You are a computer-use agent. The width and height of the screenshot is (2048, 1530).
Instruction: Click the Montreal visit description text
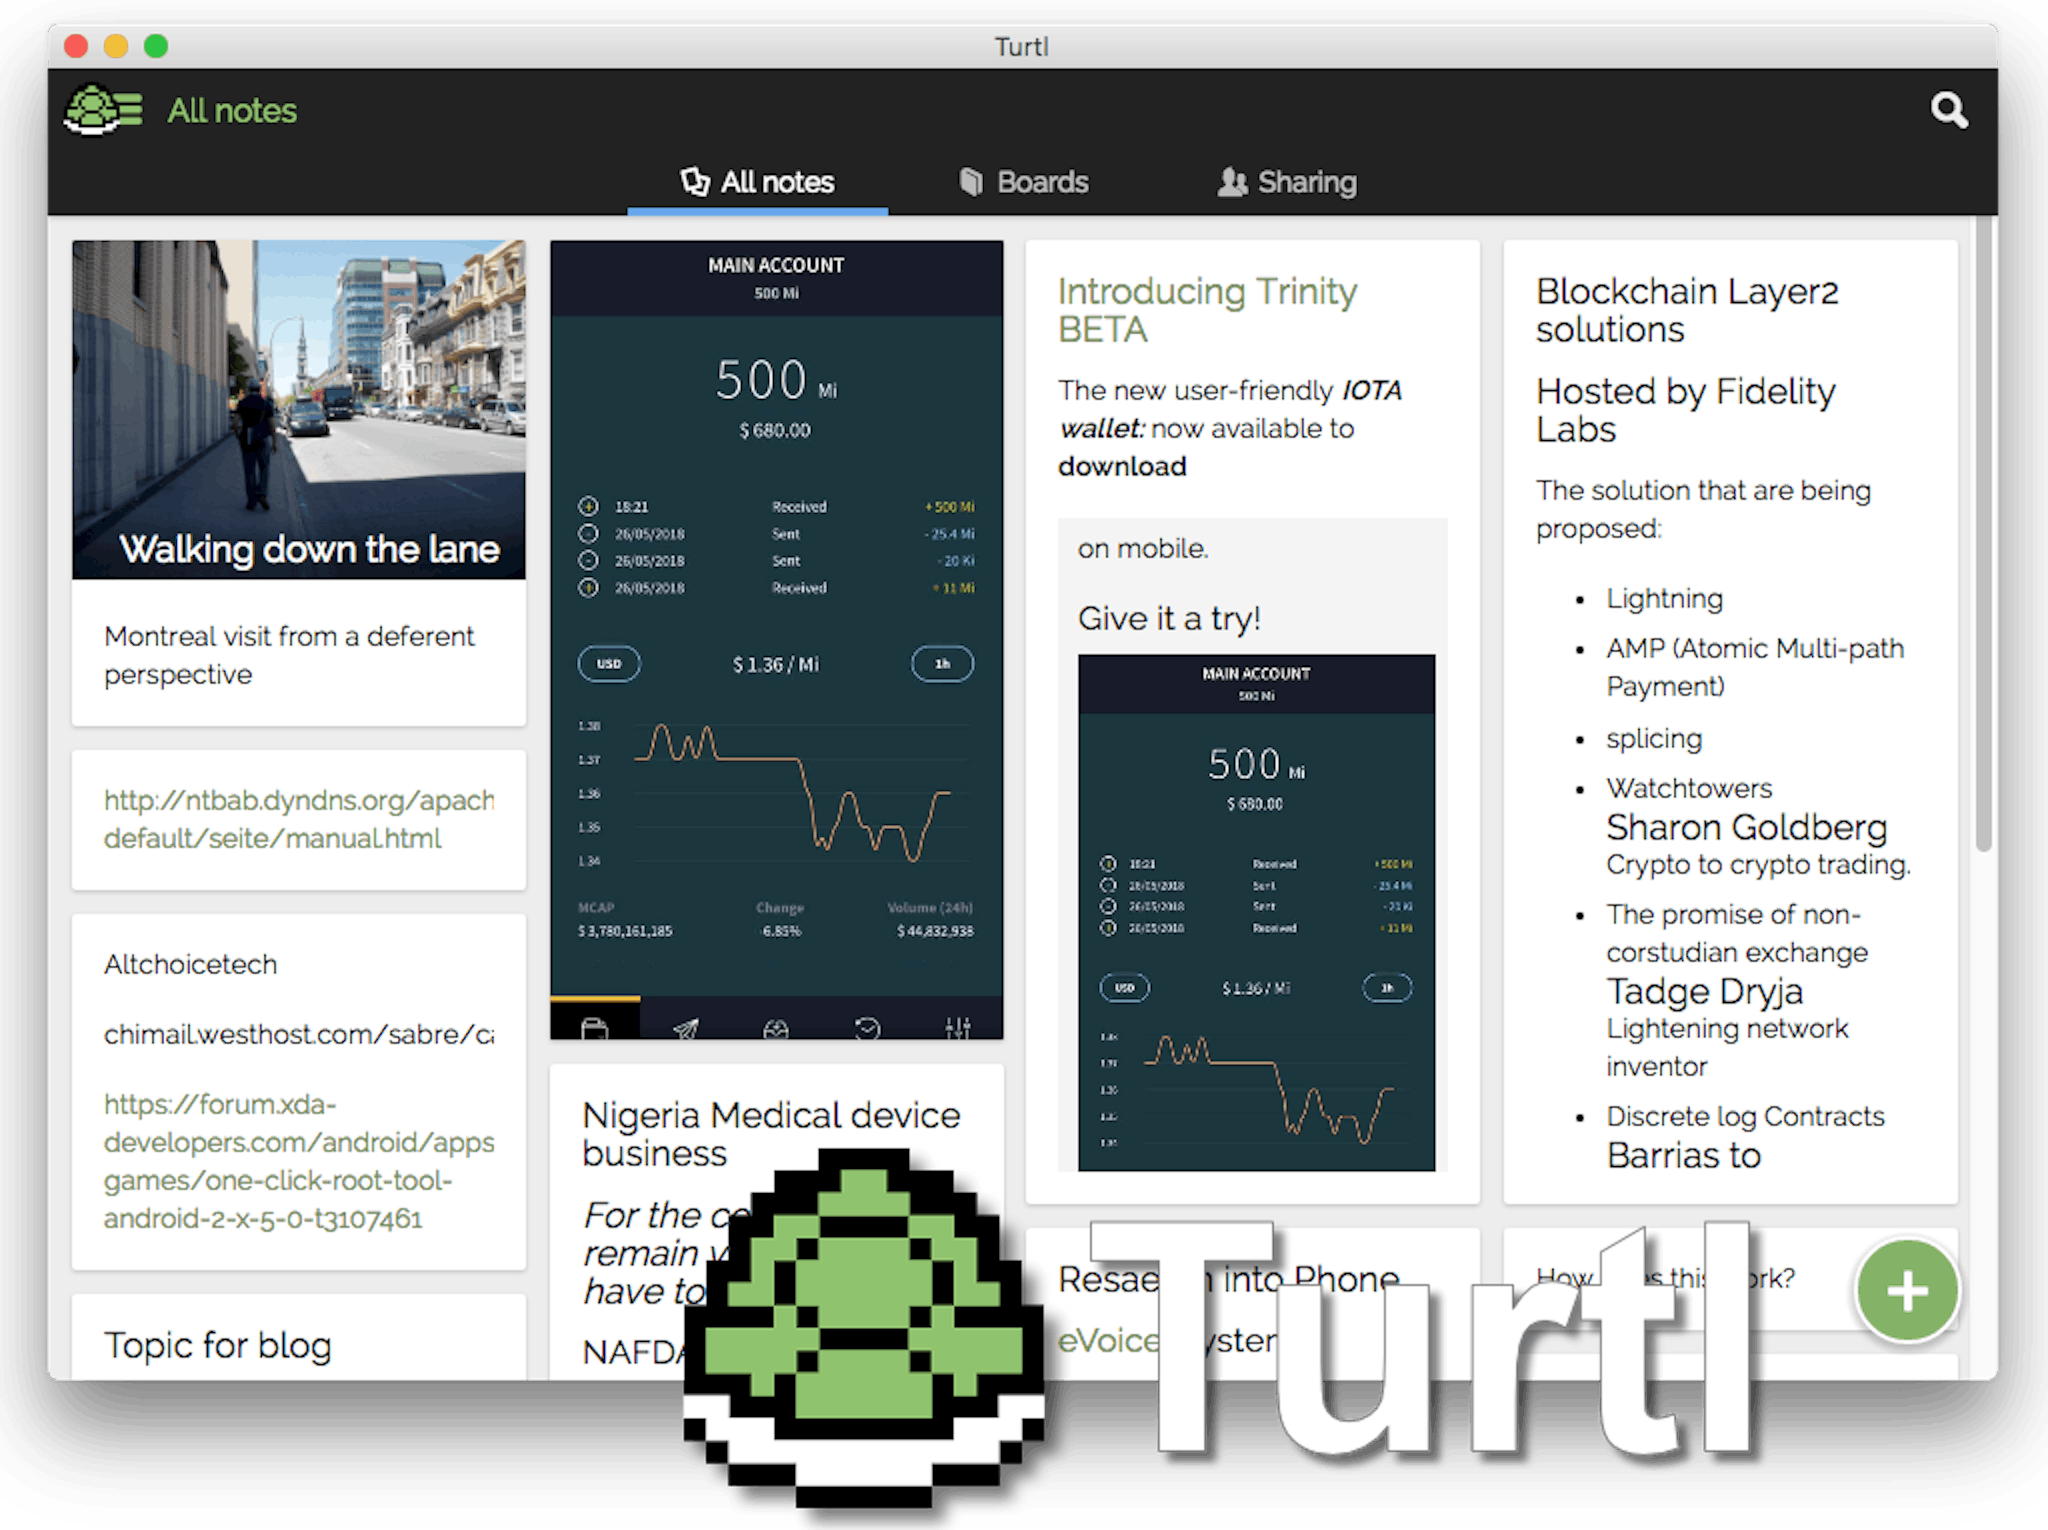coord(289,655)
